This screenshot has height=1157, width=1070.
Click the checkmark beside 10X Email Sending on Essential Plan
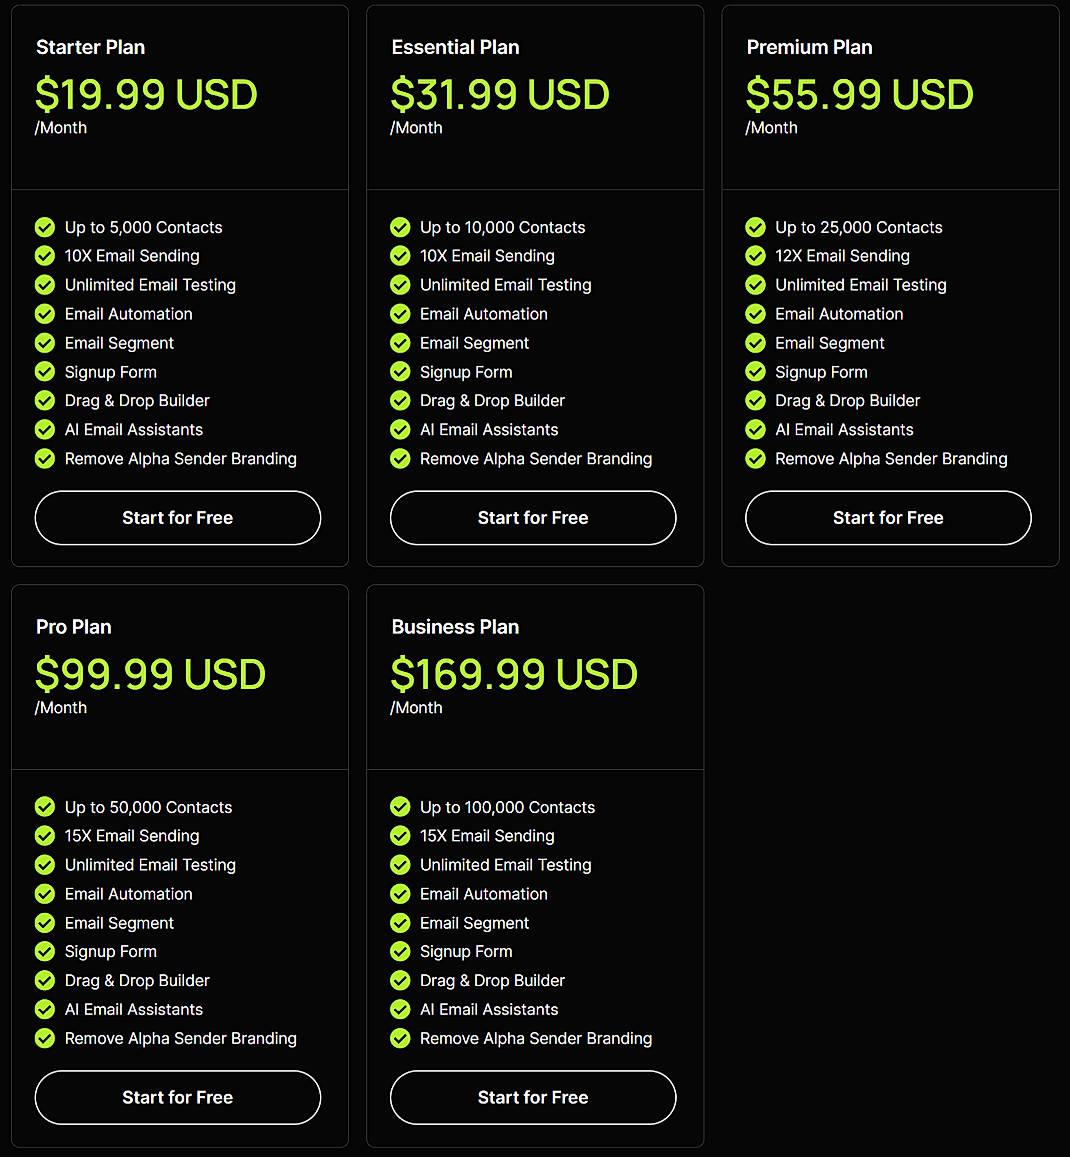click(400, 256)
